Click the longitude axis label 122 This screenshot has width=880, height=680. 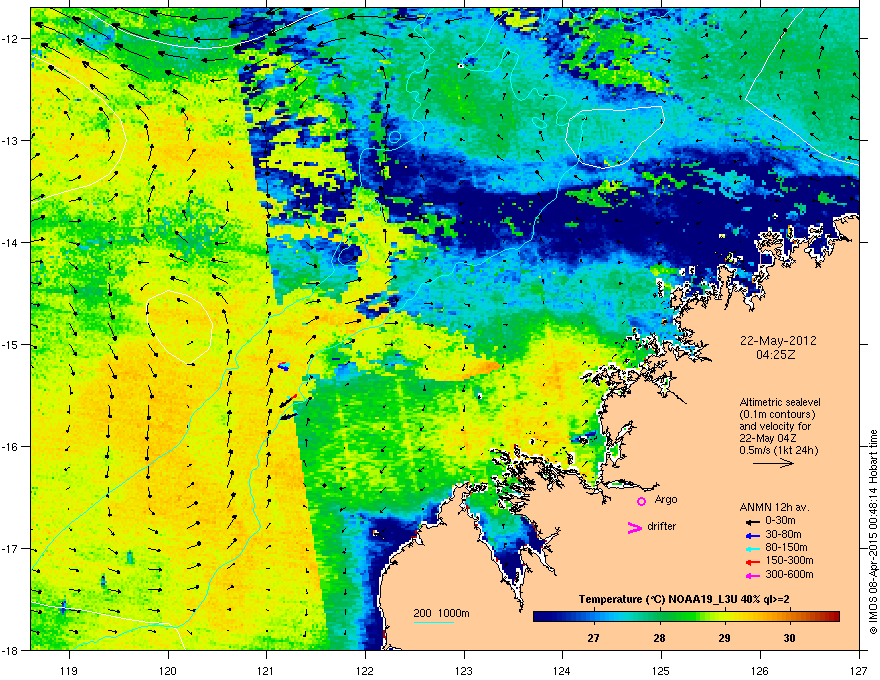click(x=365, y=671)
